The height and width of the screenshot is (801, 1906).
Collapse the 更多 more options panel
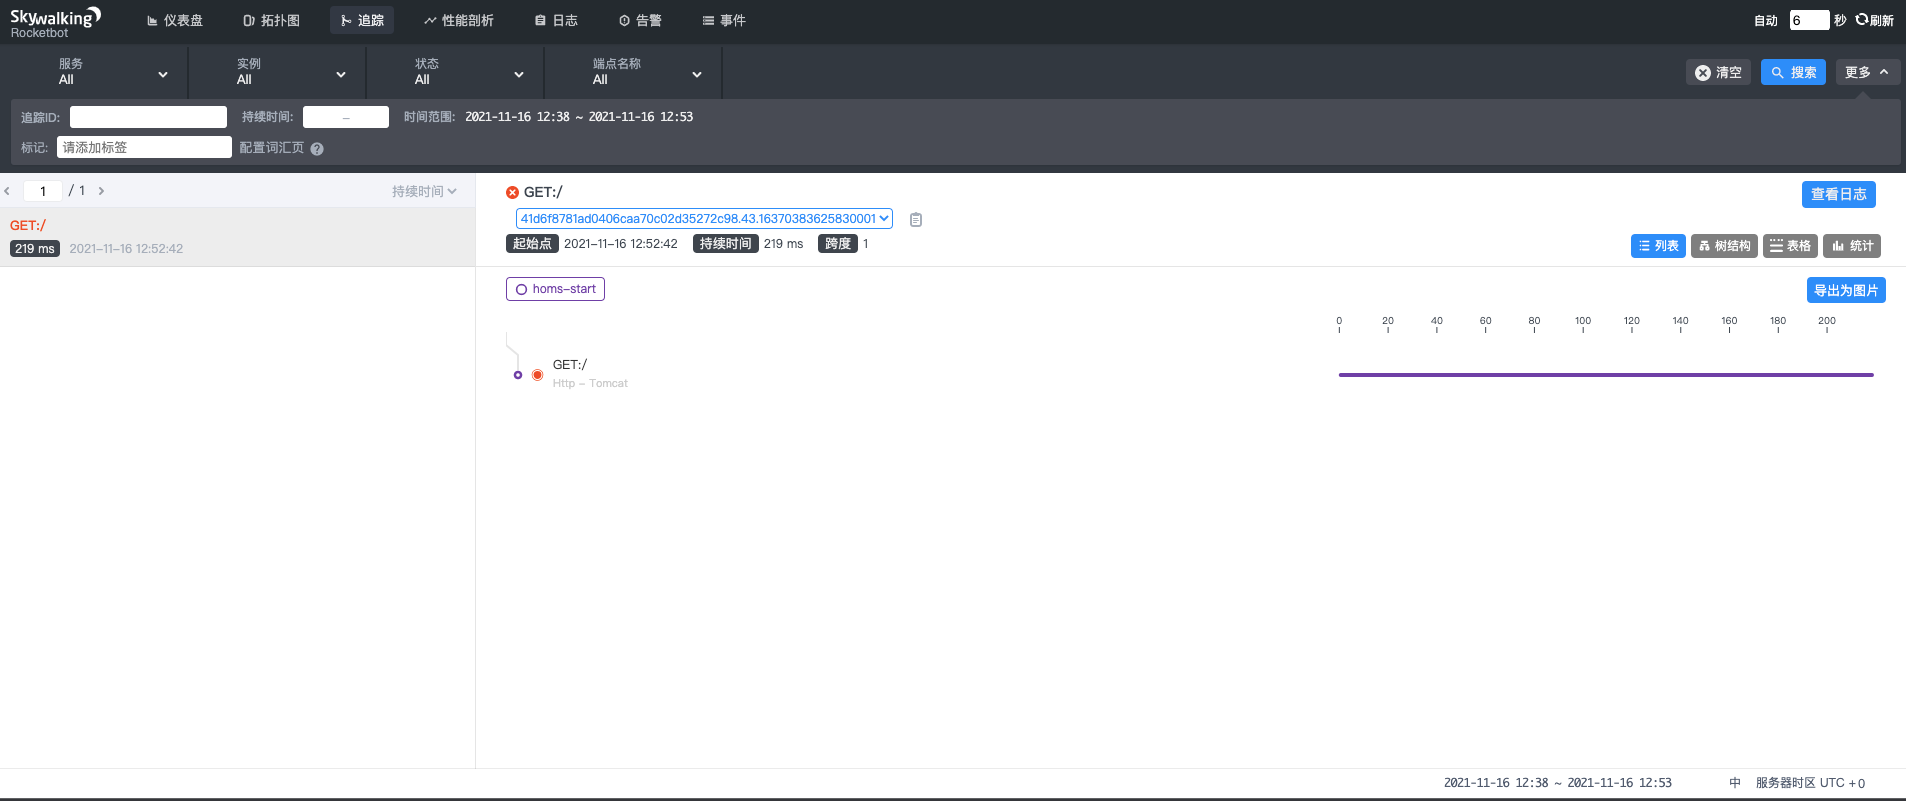(x=1868, y=72)
